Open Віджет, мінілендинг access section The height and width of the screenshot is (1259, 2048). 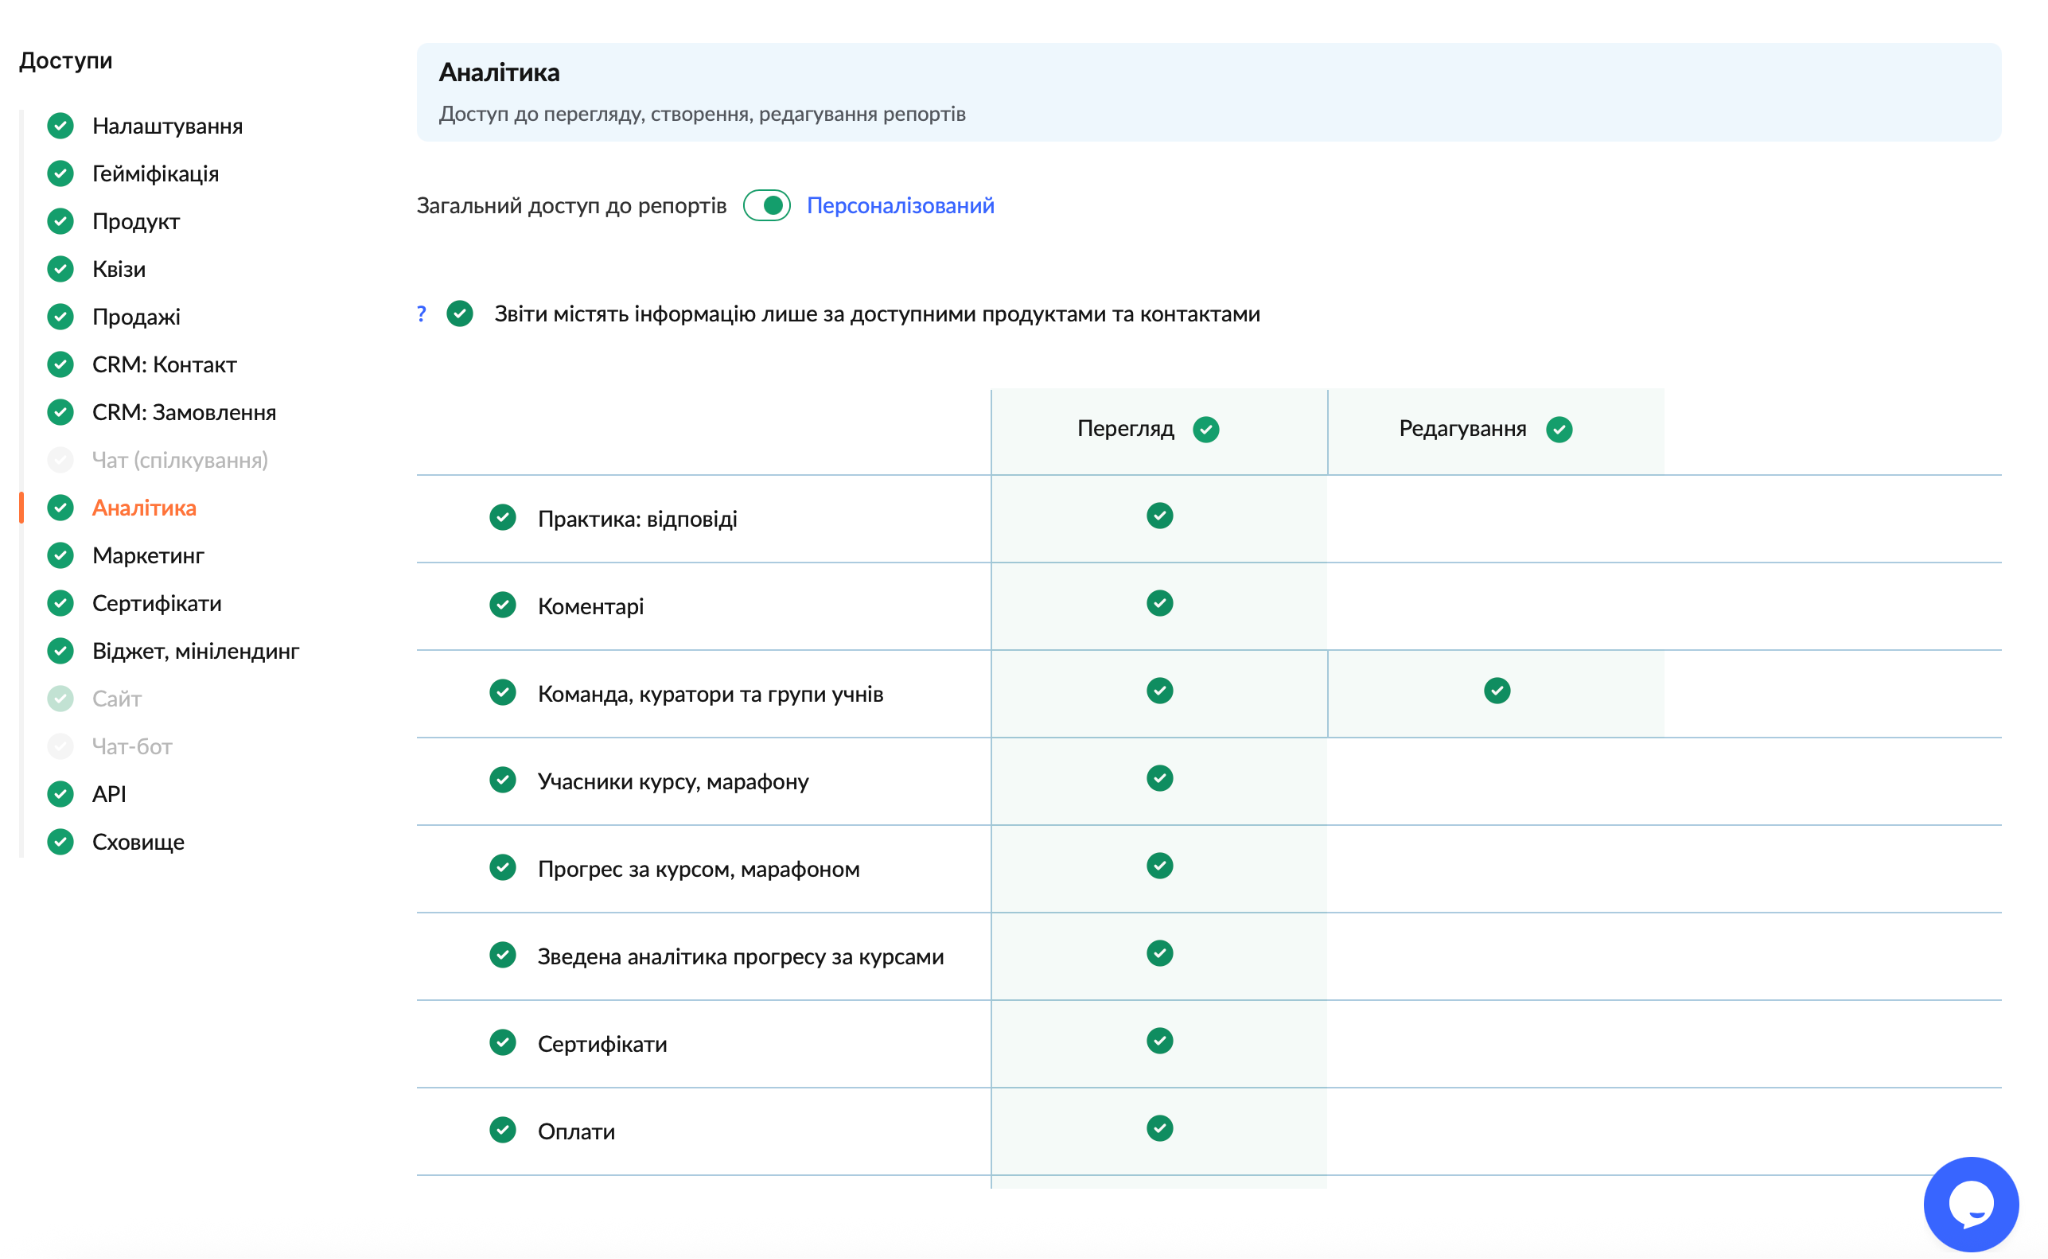click(195, 651)
